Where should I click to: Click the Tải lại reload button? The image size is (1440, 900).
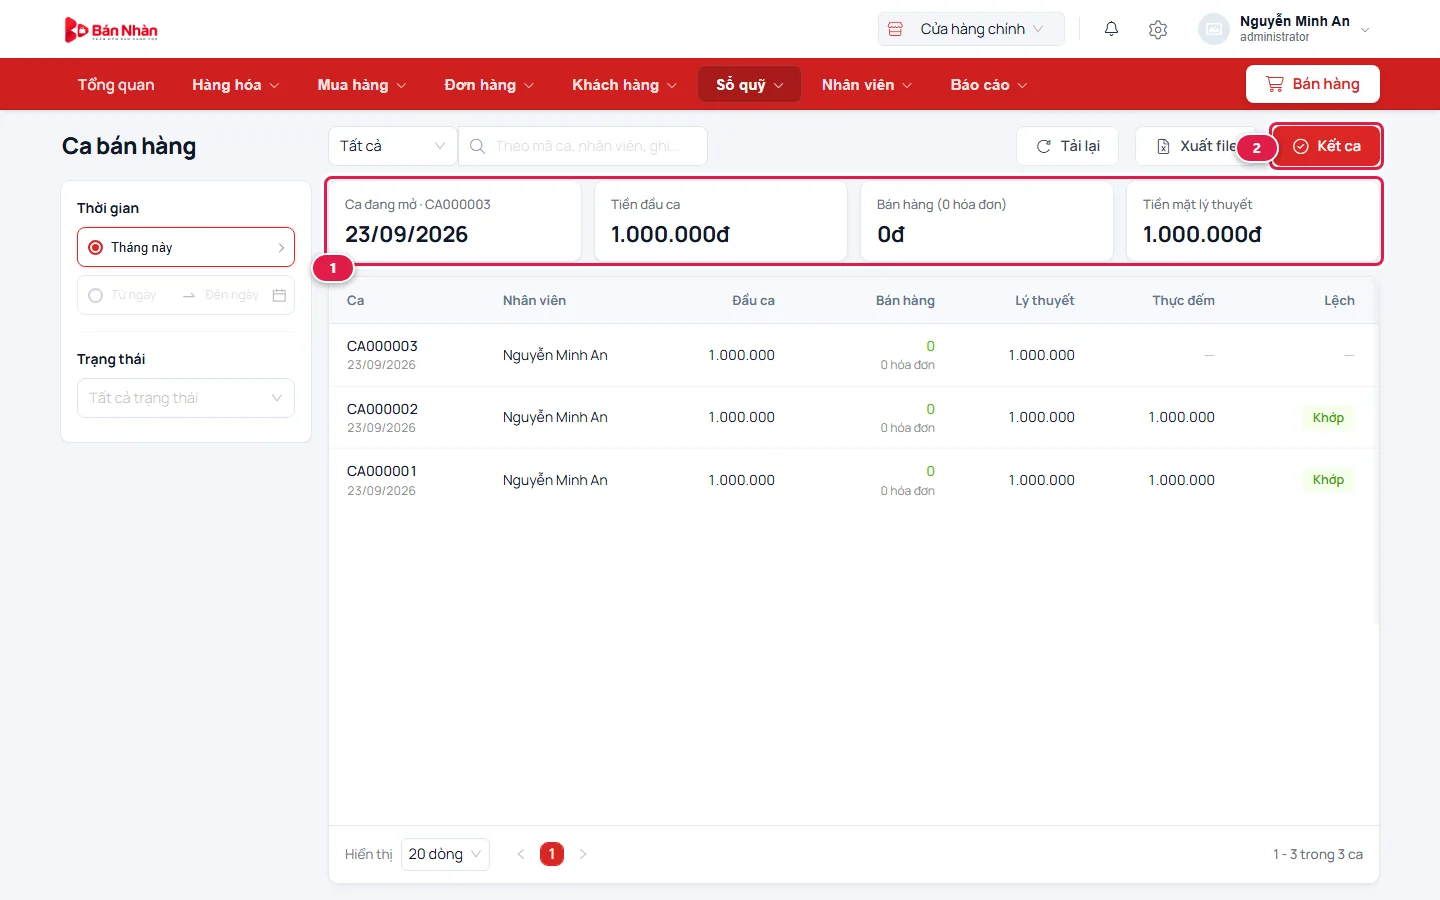1067,146
